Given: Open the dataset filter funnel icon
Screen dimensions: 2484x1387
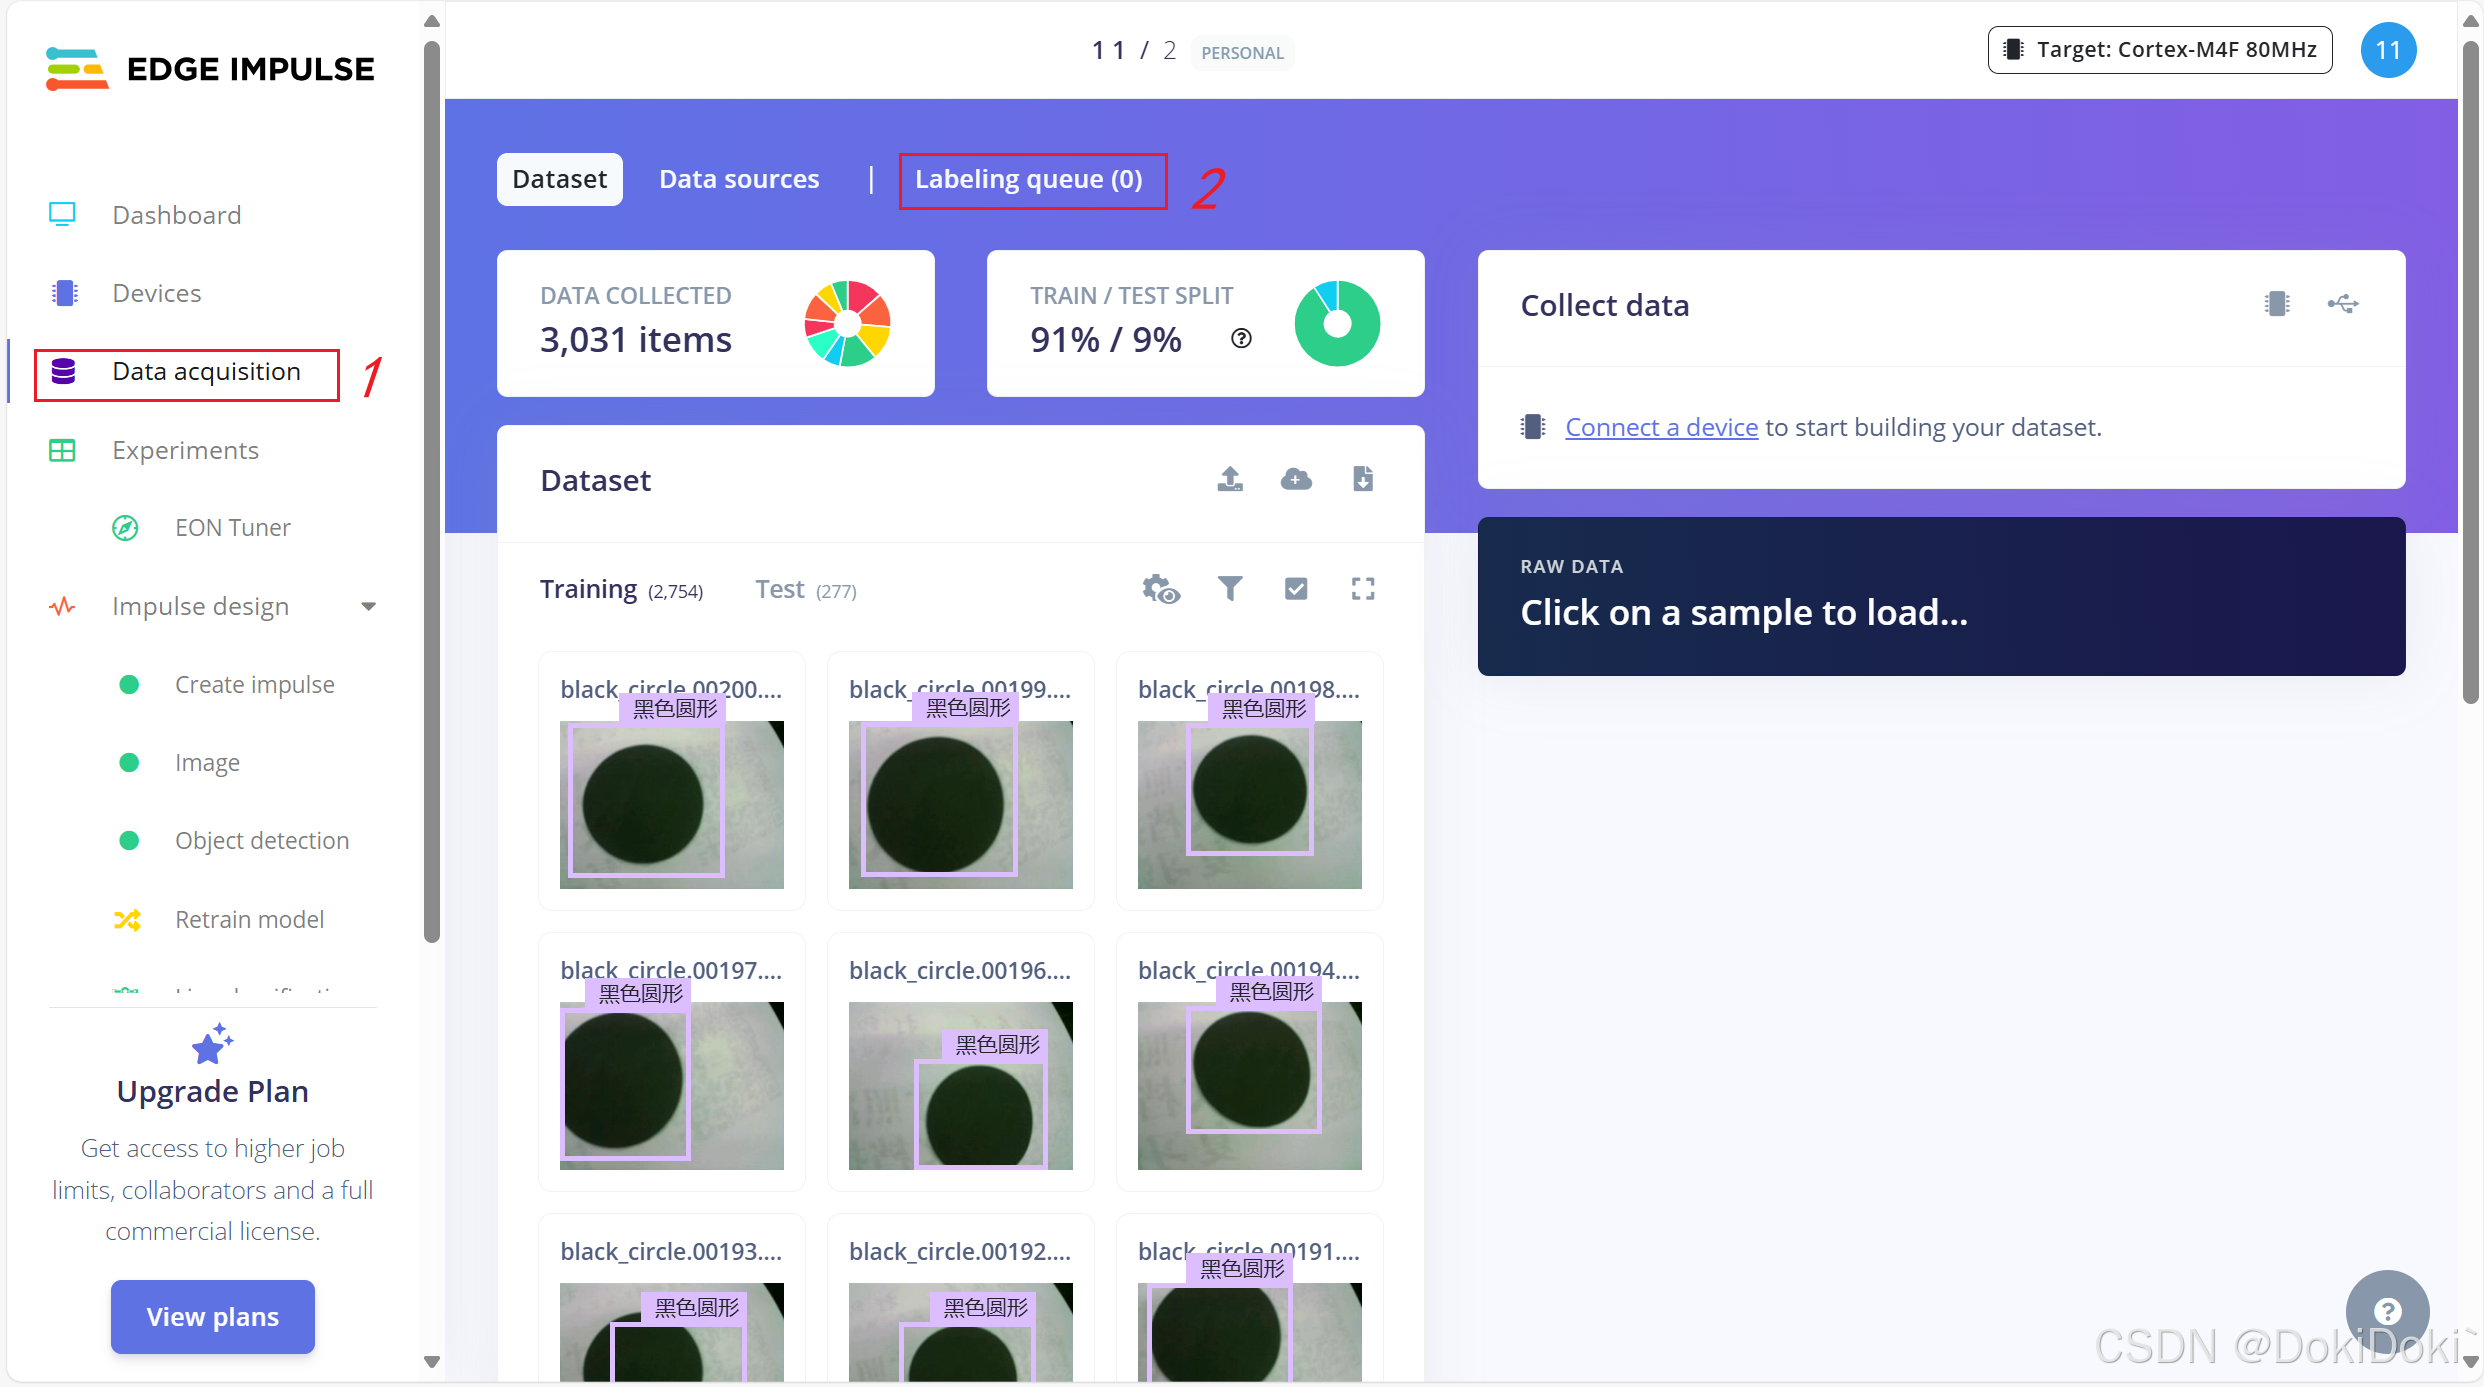Looking at the screenshot, I should click(x=1230, y=589).
